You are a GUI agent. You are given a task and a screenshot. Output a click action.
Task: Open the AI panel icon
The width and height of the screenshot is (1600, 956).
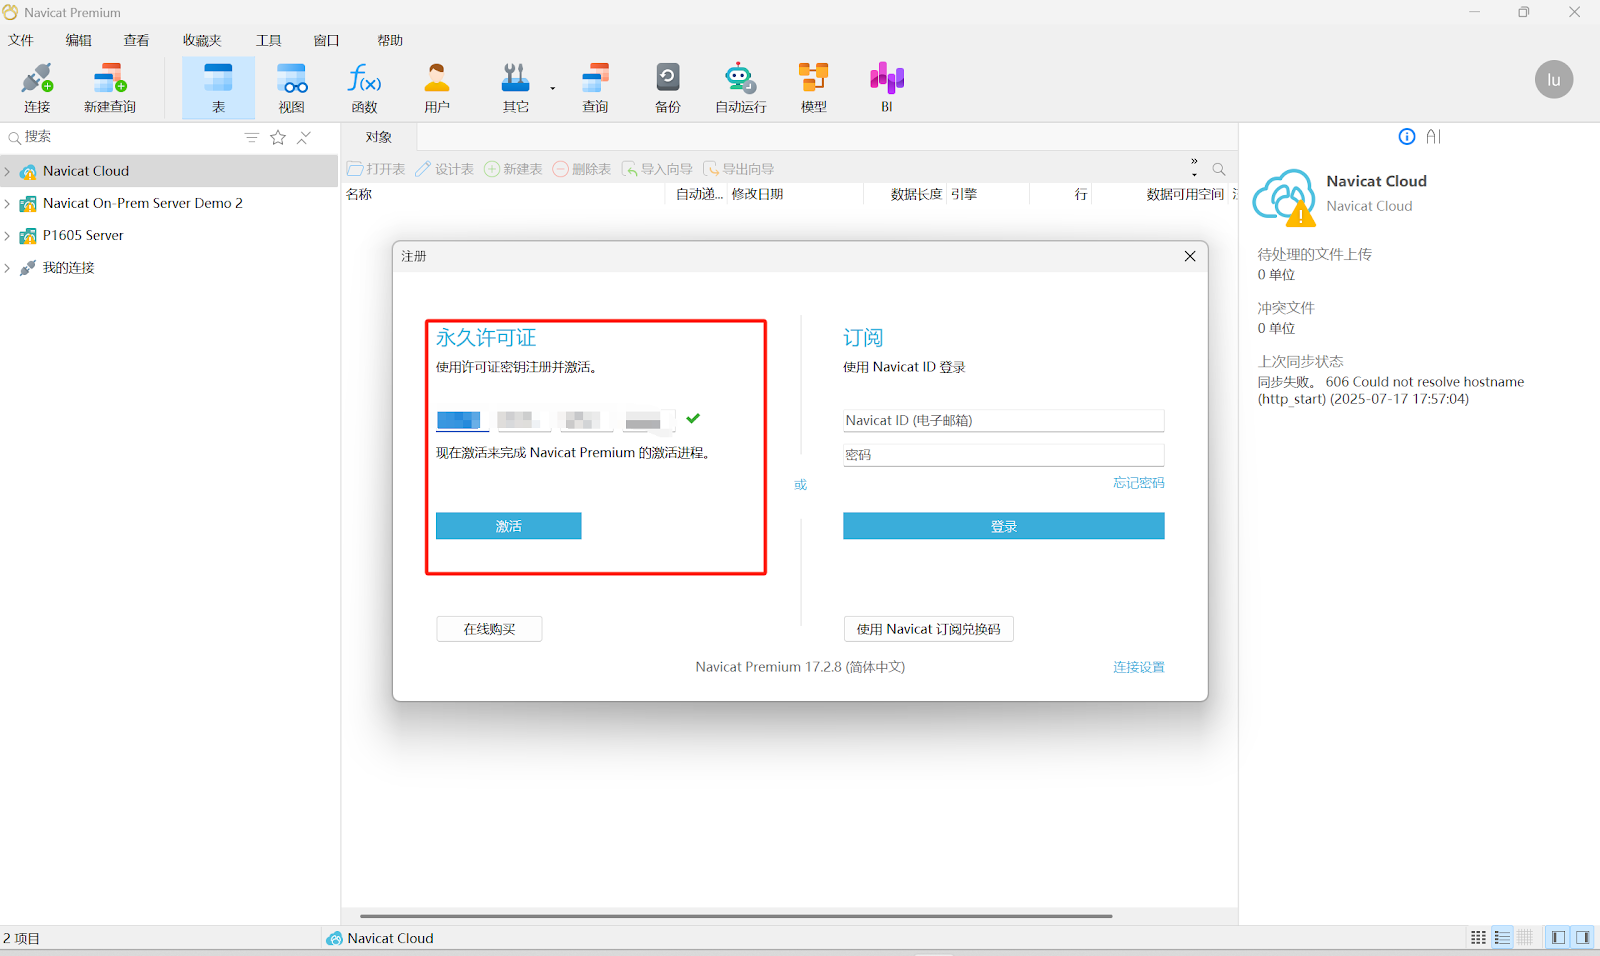coord(1434,137)
